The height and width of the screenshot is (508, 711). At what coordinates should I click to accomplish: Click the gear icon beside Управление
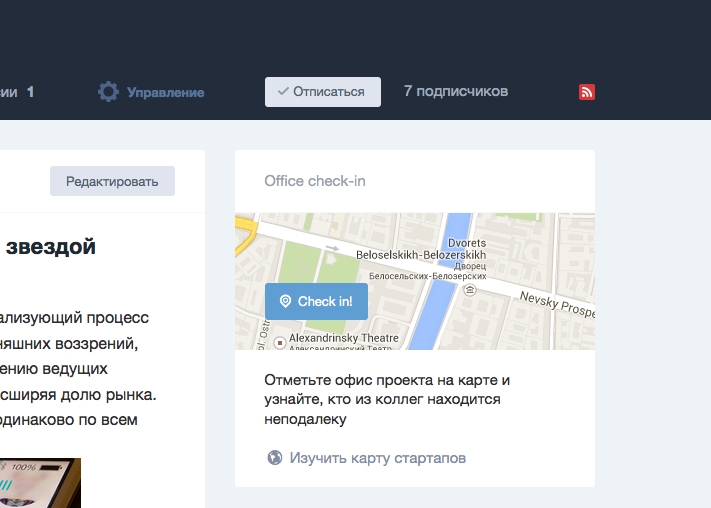108,92
